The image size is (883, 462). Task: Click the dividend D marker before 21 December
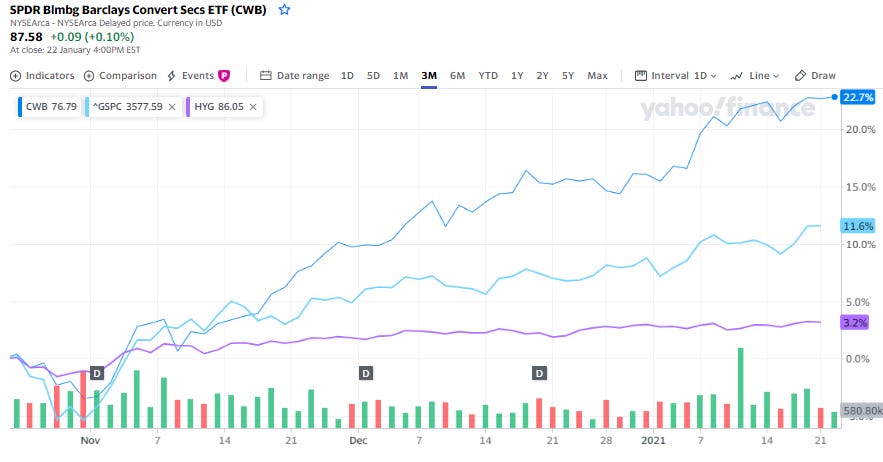[539, 373]
